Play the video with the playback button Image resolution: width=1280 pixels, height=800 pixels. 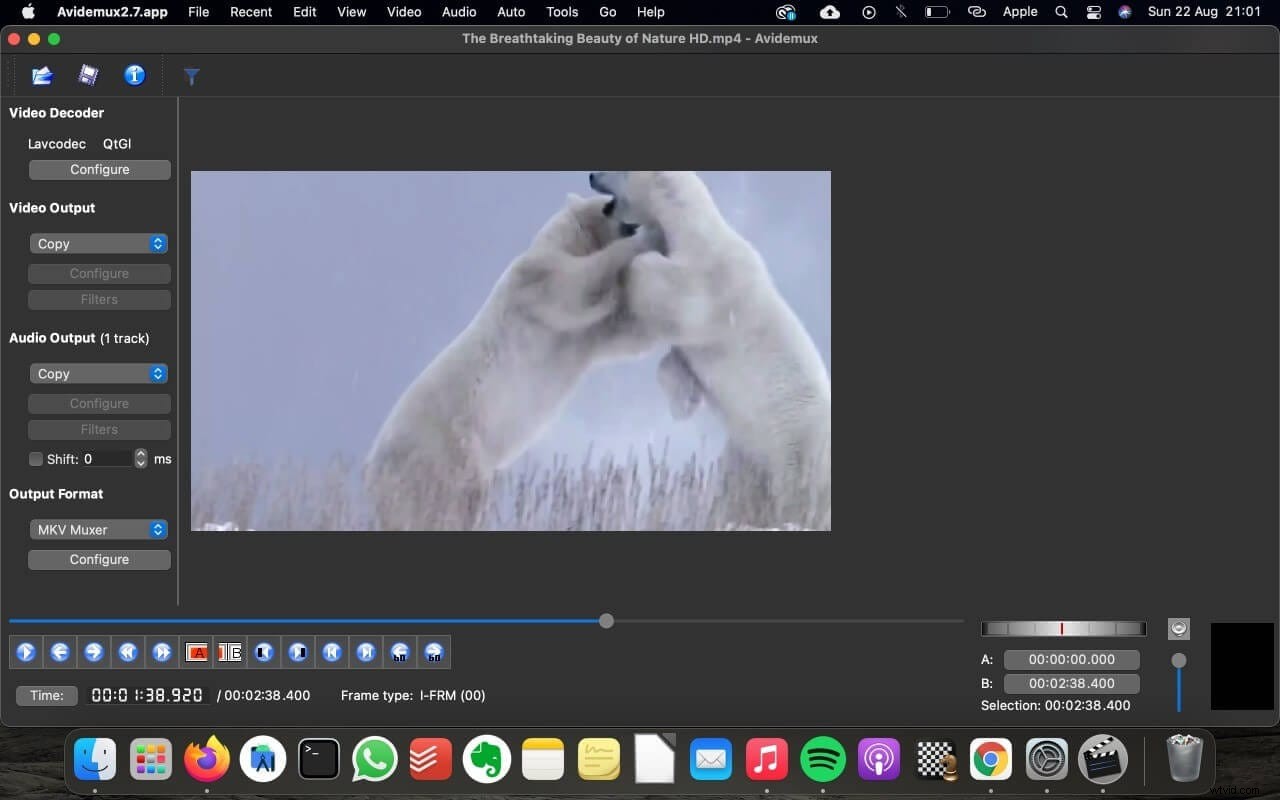click(26, 652)
